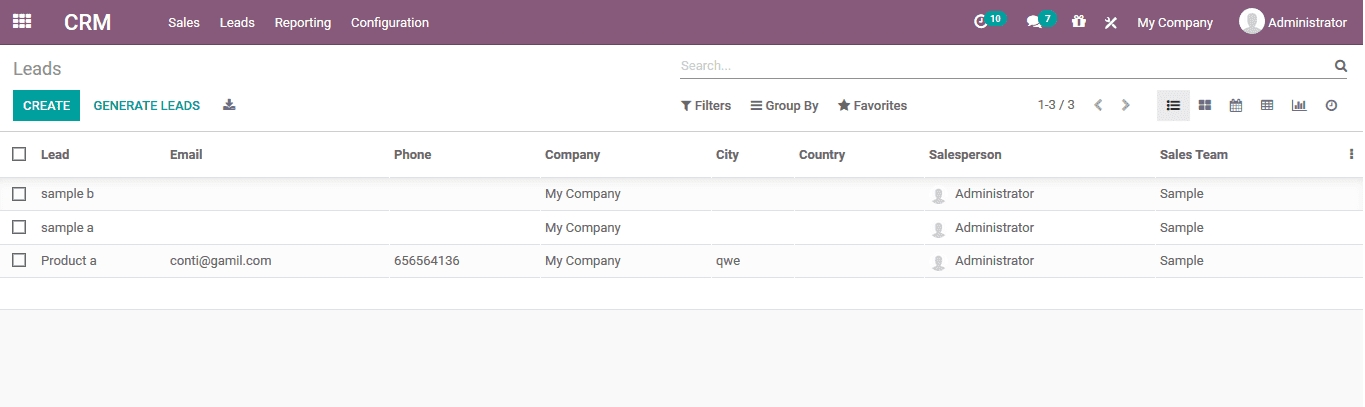Expand the Filters dropdown
The height and width of the screenshot is (407, 1365).
pos(706,105)
